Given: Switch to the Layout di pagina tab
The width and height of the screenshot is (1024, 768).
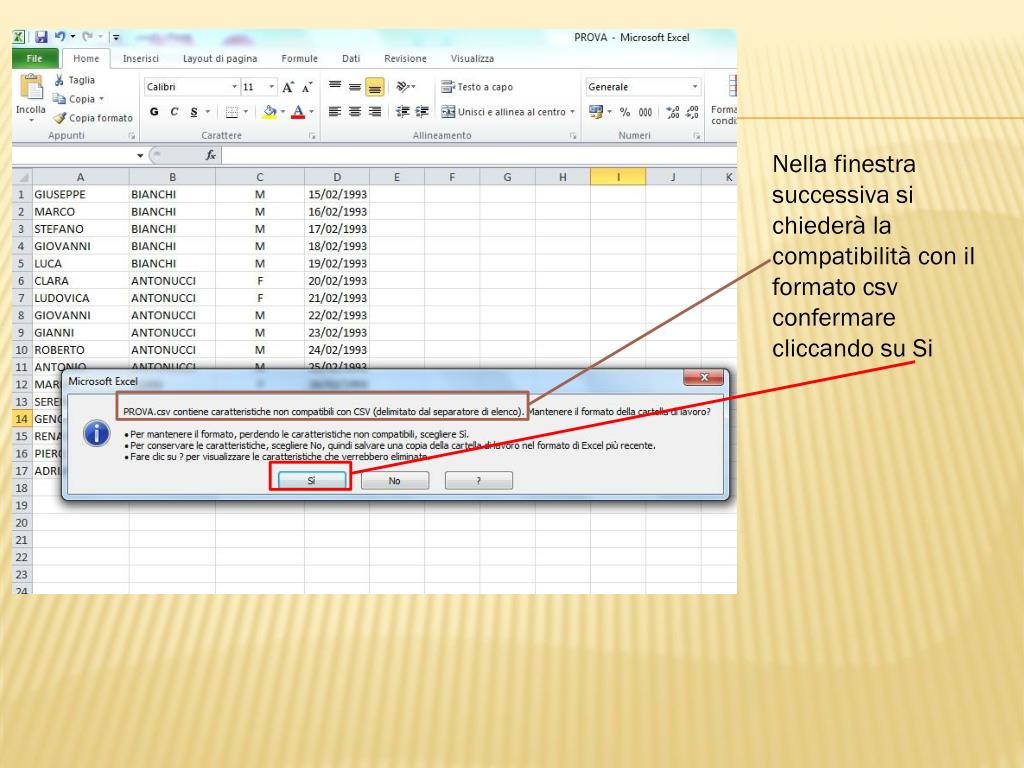Looking at the screenshot, I should point(220,58).
